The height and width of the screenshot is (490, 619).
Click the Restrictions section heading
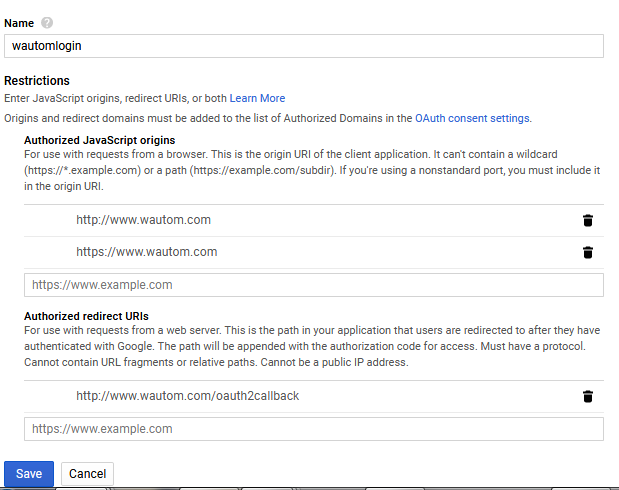[x=37, y=80]
